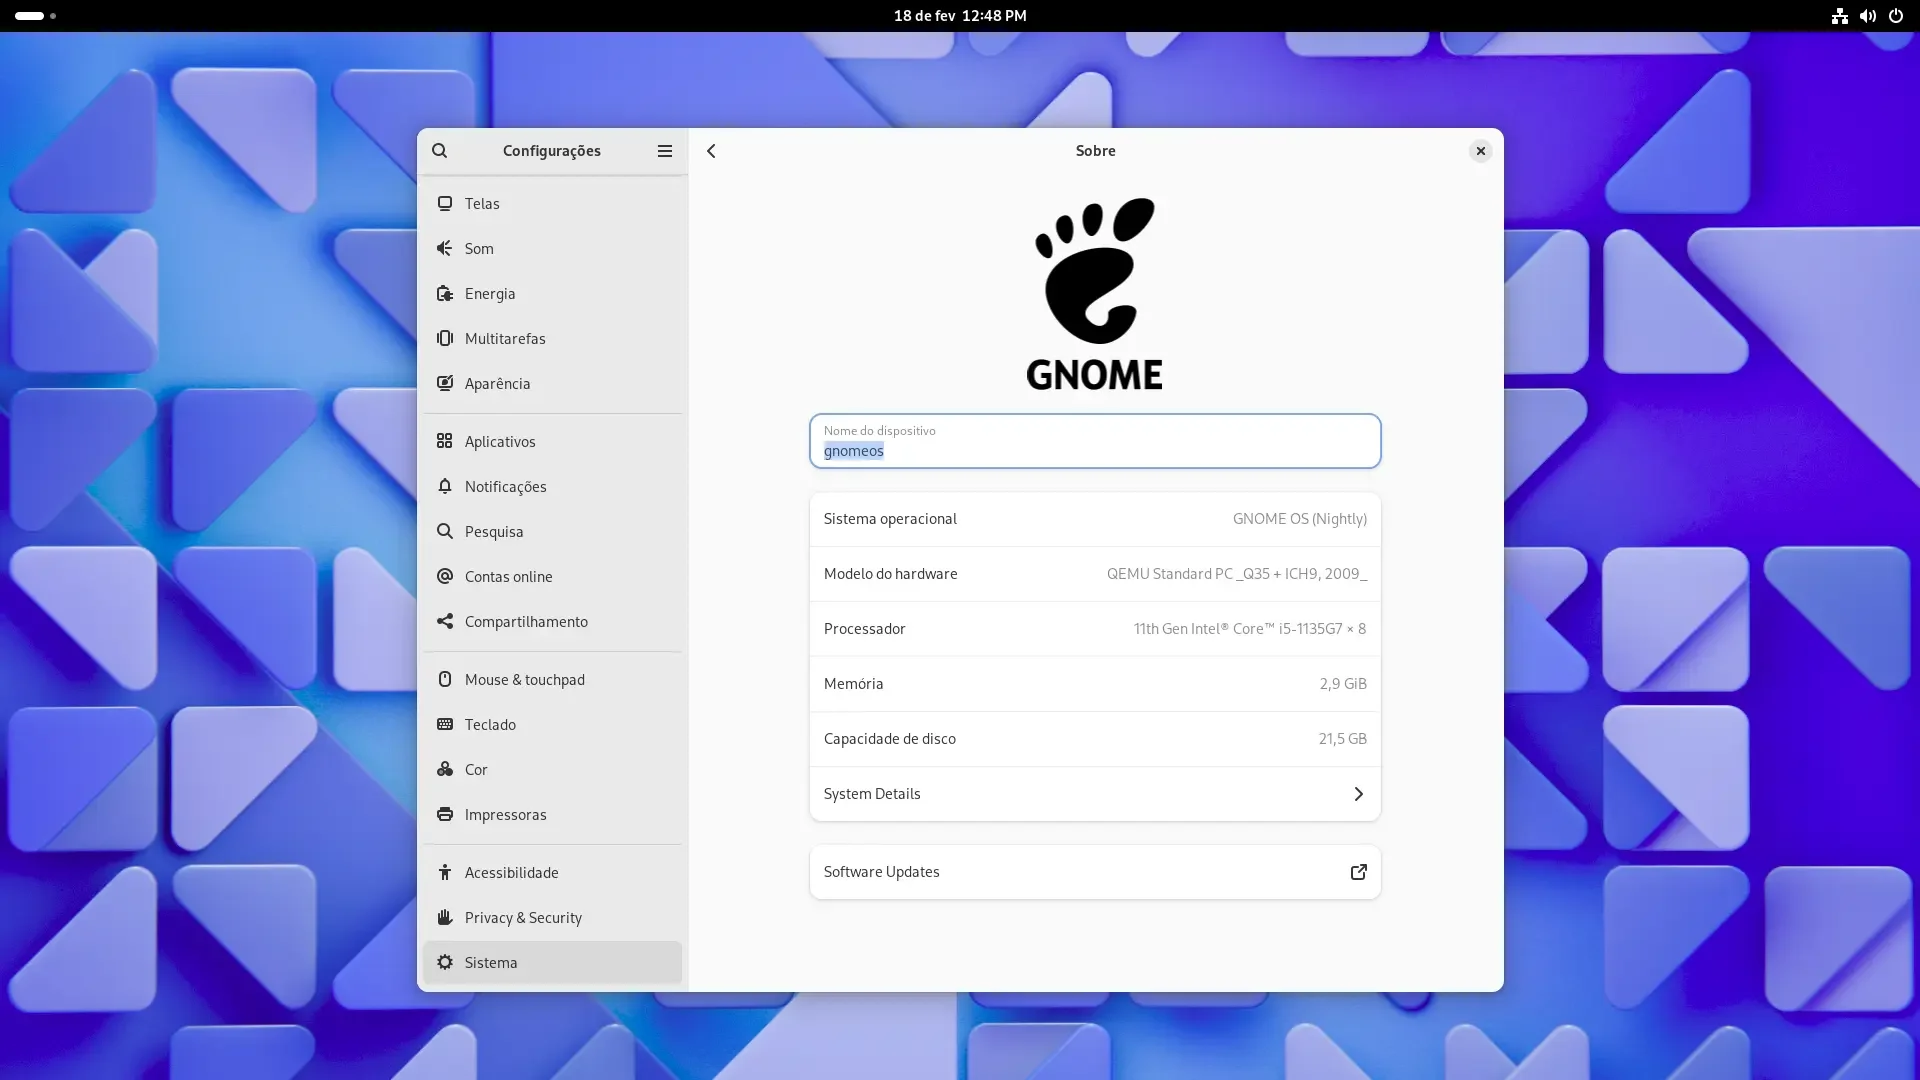Open the network icon in top bar

tap(1839, 16)
